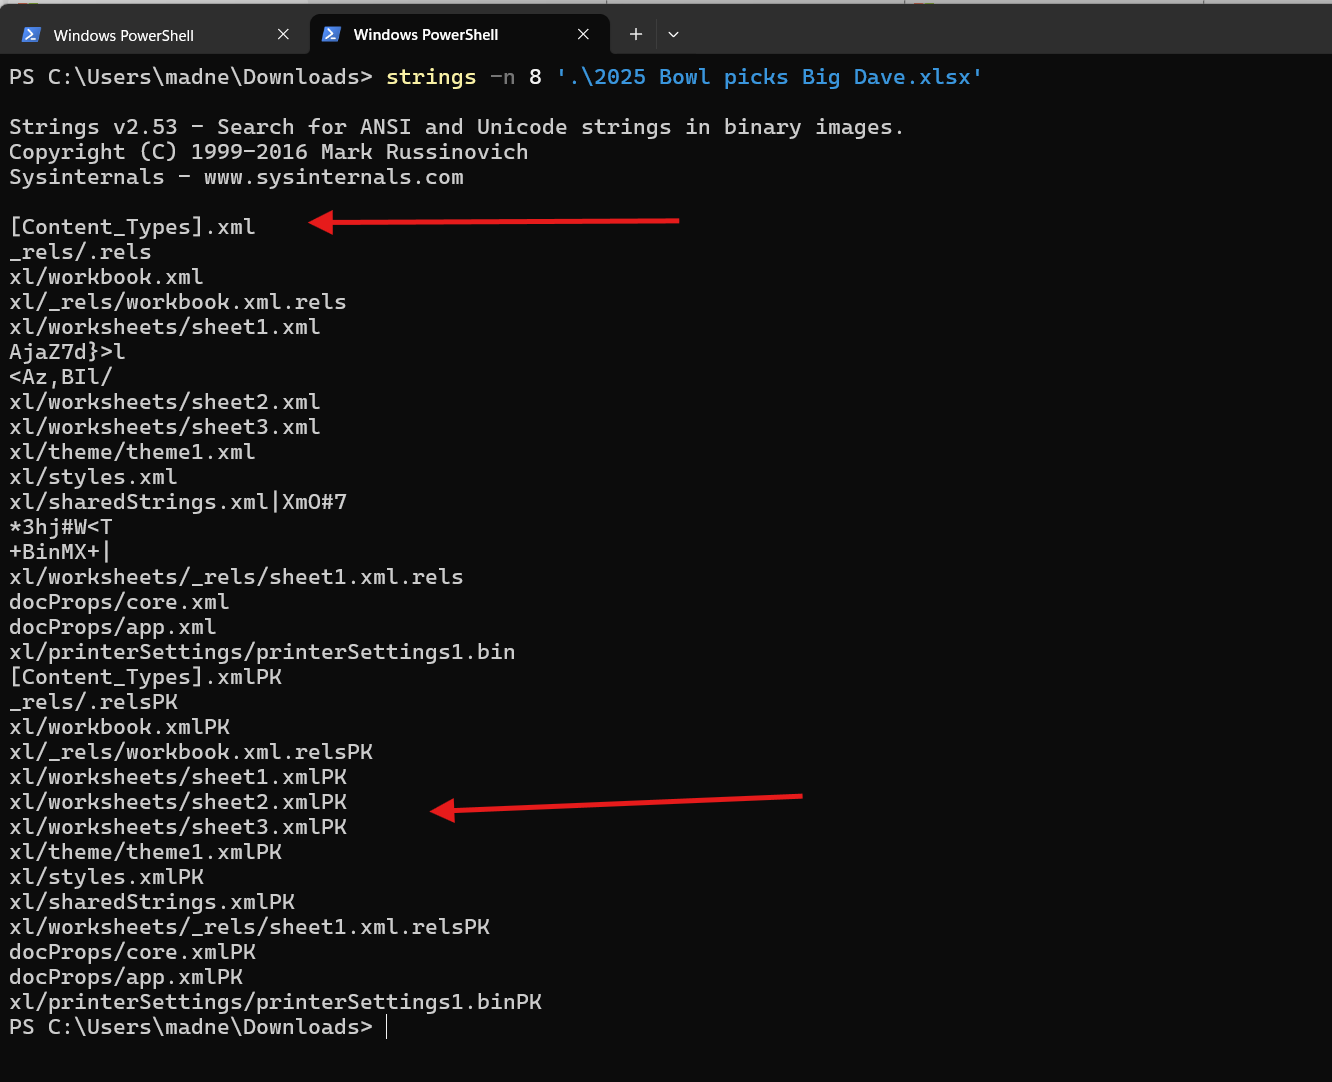Click the 'xl/theme/theme1.xmlPK' line
The image size is (1332, 1082).
[145, 852]
